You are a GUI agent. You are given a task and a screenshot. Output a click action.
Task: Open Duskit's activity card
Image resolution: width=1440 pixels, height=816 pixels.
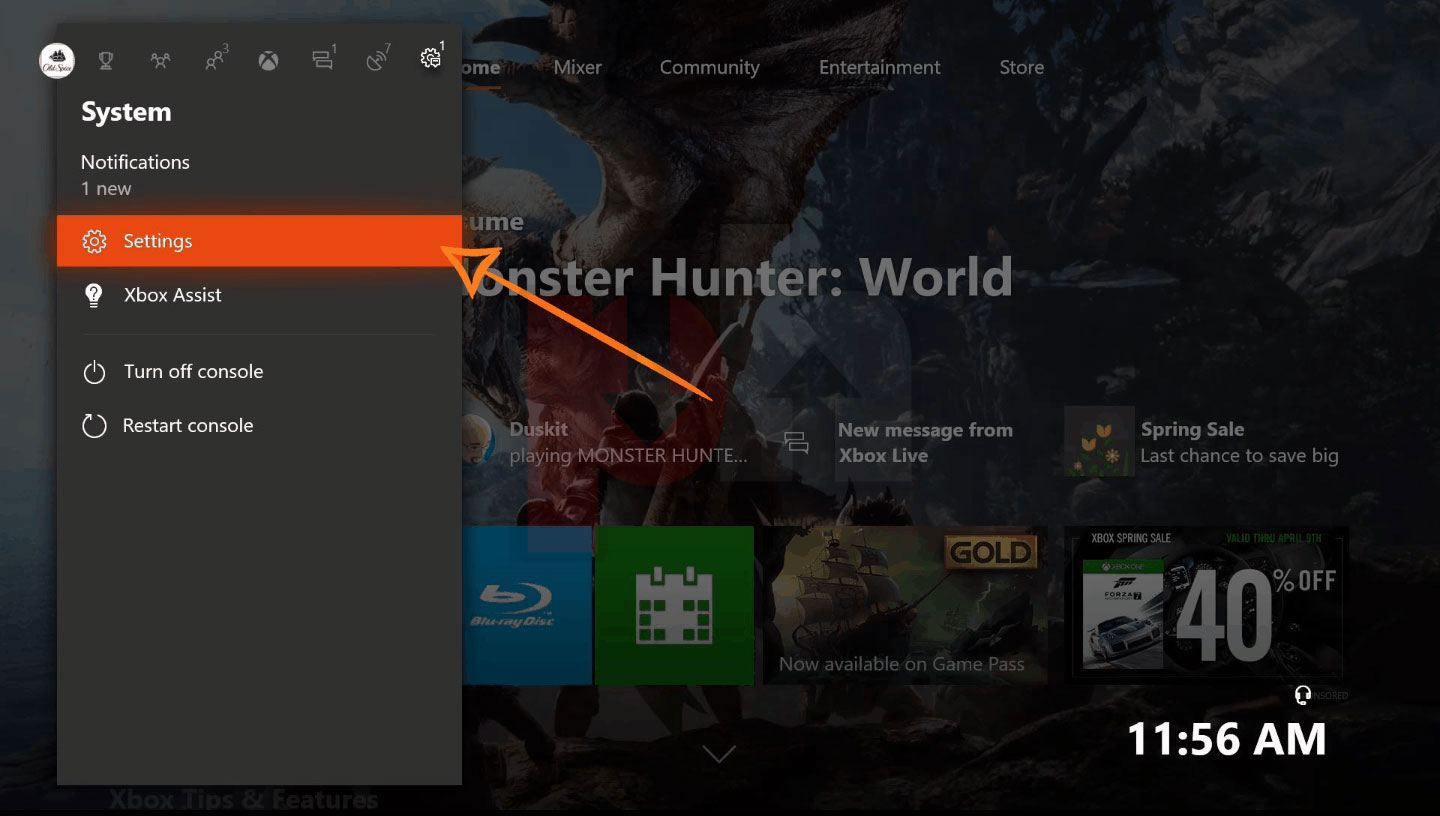606,442
